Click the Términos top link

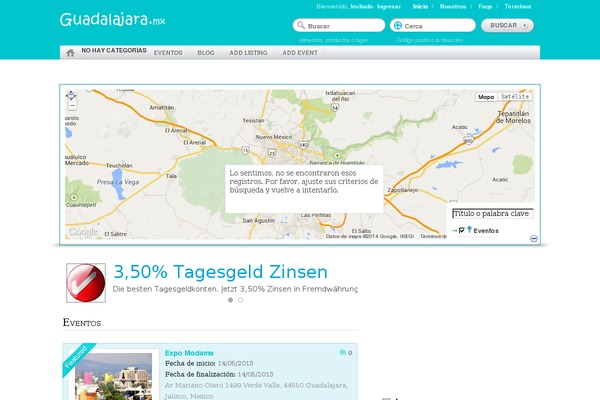[x=517, y=7]
